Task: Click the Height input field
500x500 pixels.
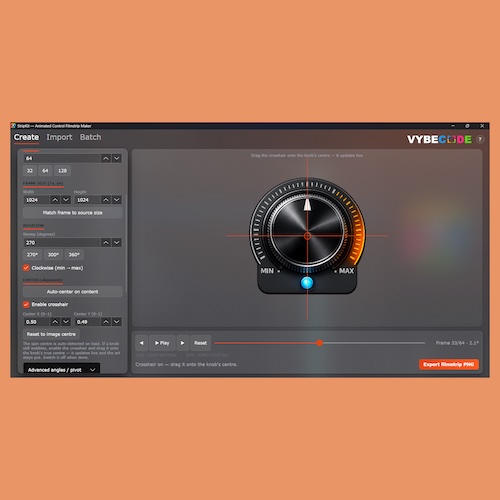Action: pyautogui.click(x=87, y=200)
